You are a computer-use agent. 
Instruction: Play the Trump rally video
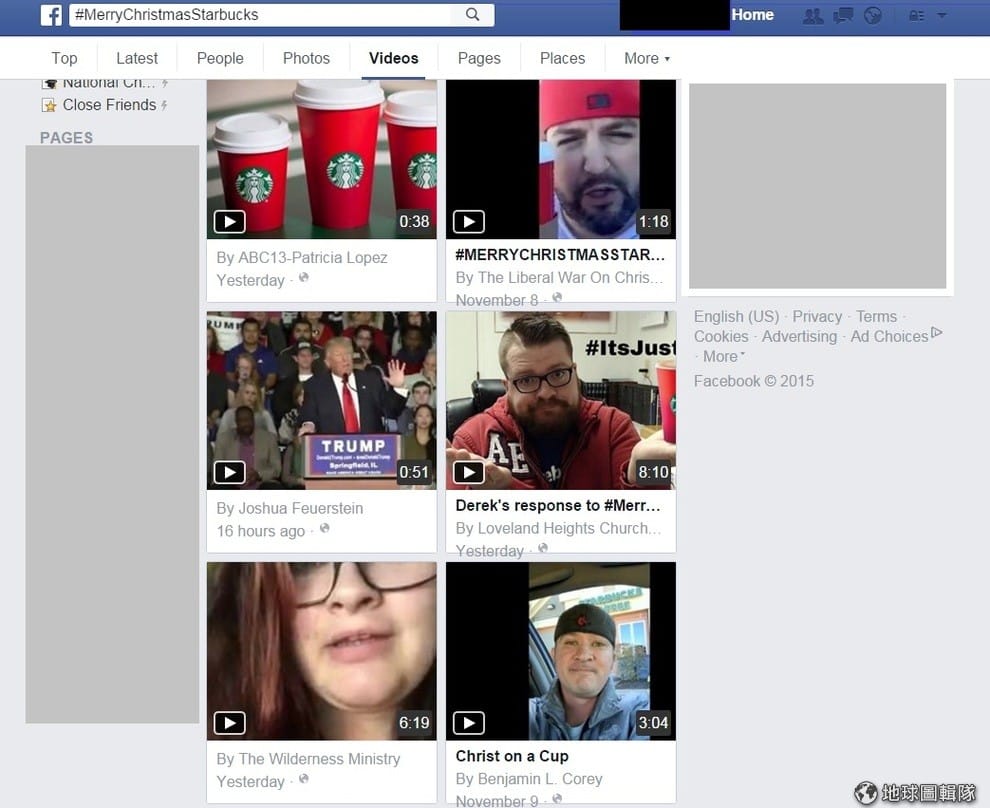[321, 400]
